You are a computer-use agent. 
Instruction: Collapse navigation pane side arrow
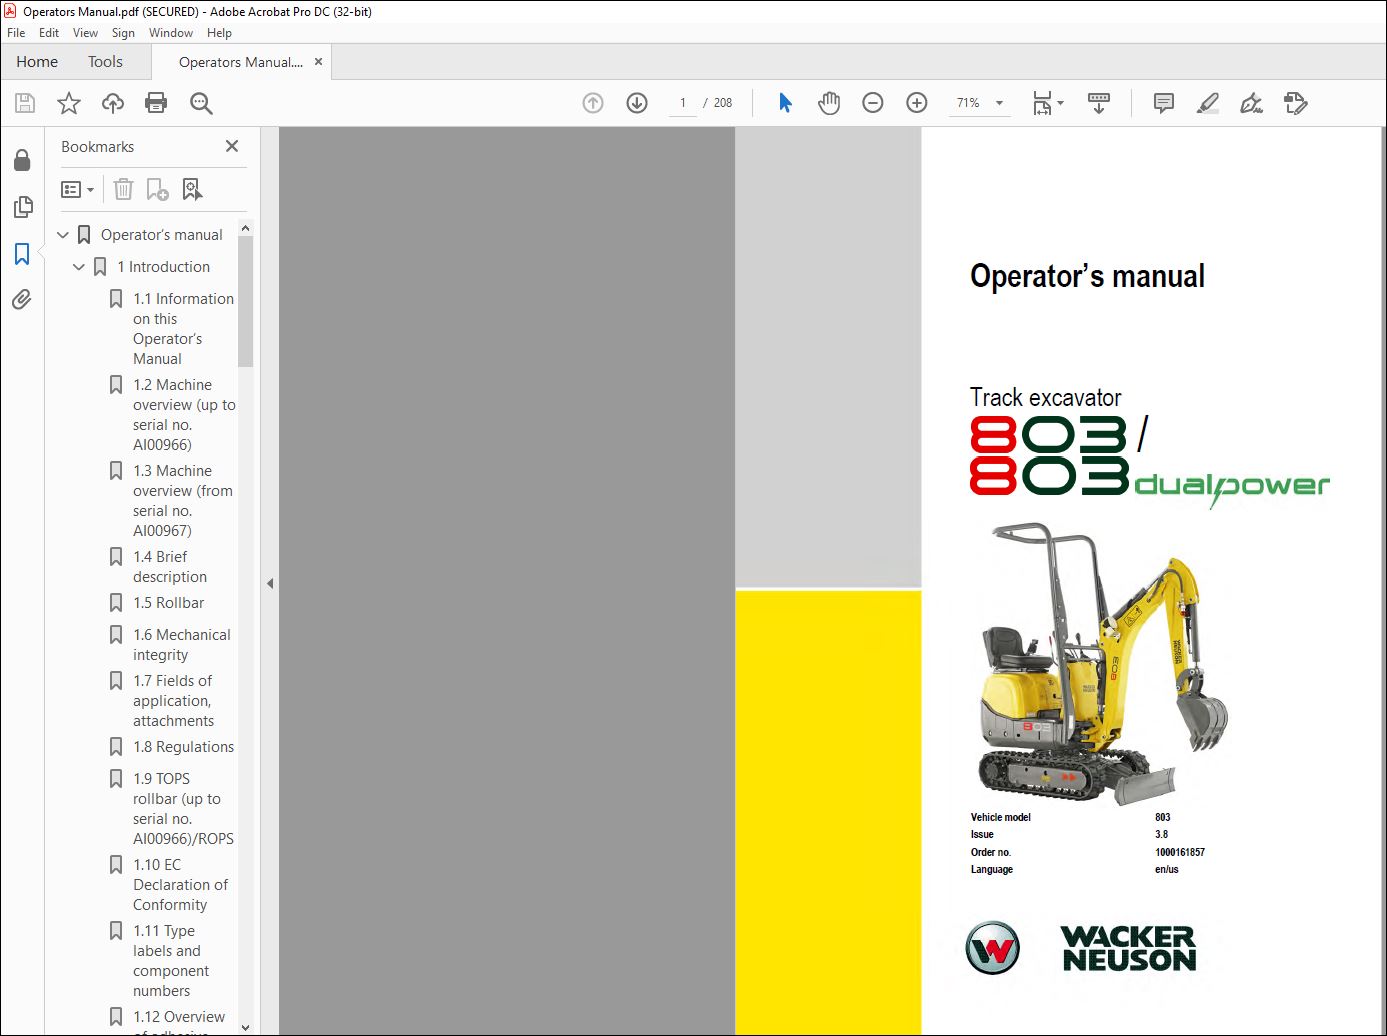tap(270, 583)
